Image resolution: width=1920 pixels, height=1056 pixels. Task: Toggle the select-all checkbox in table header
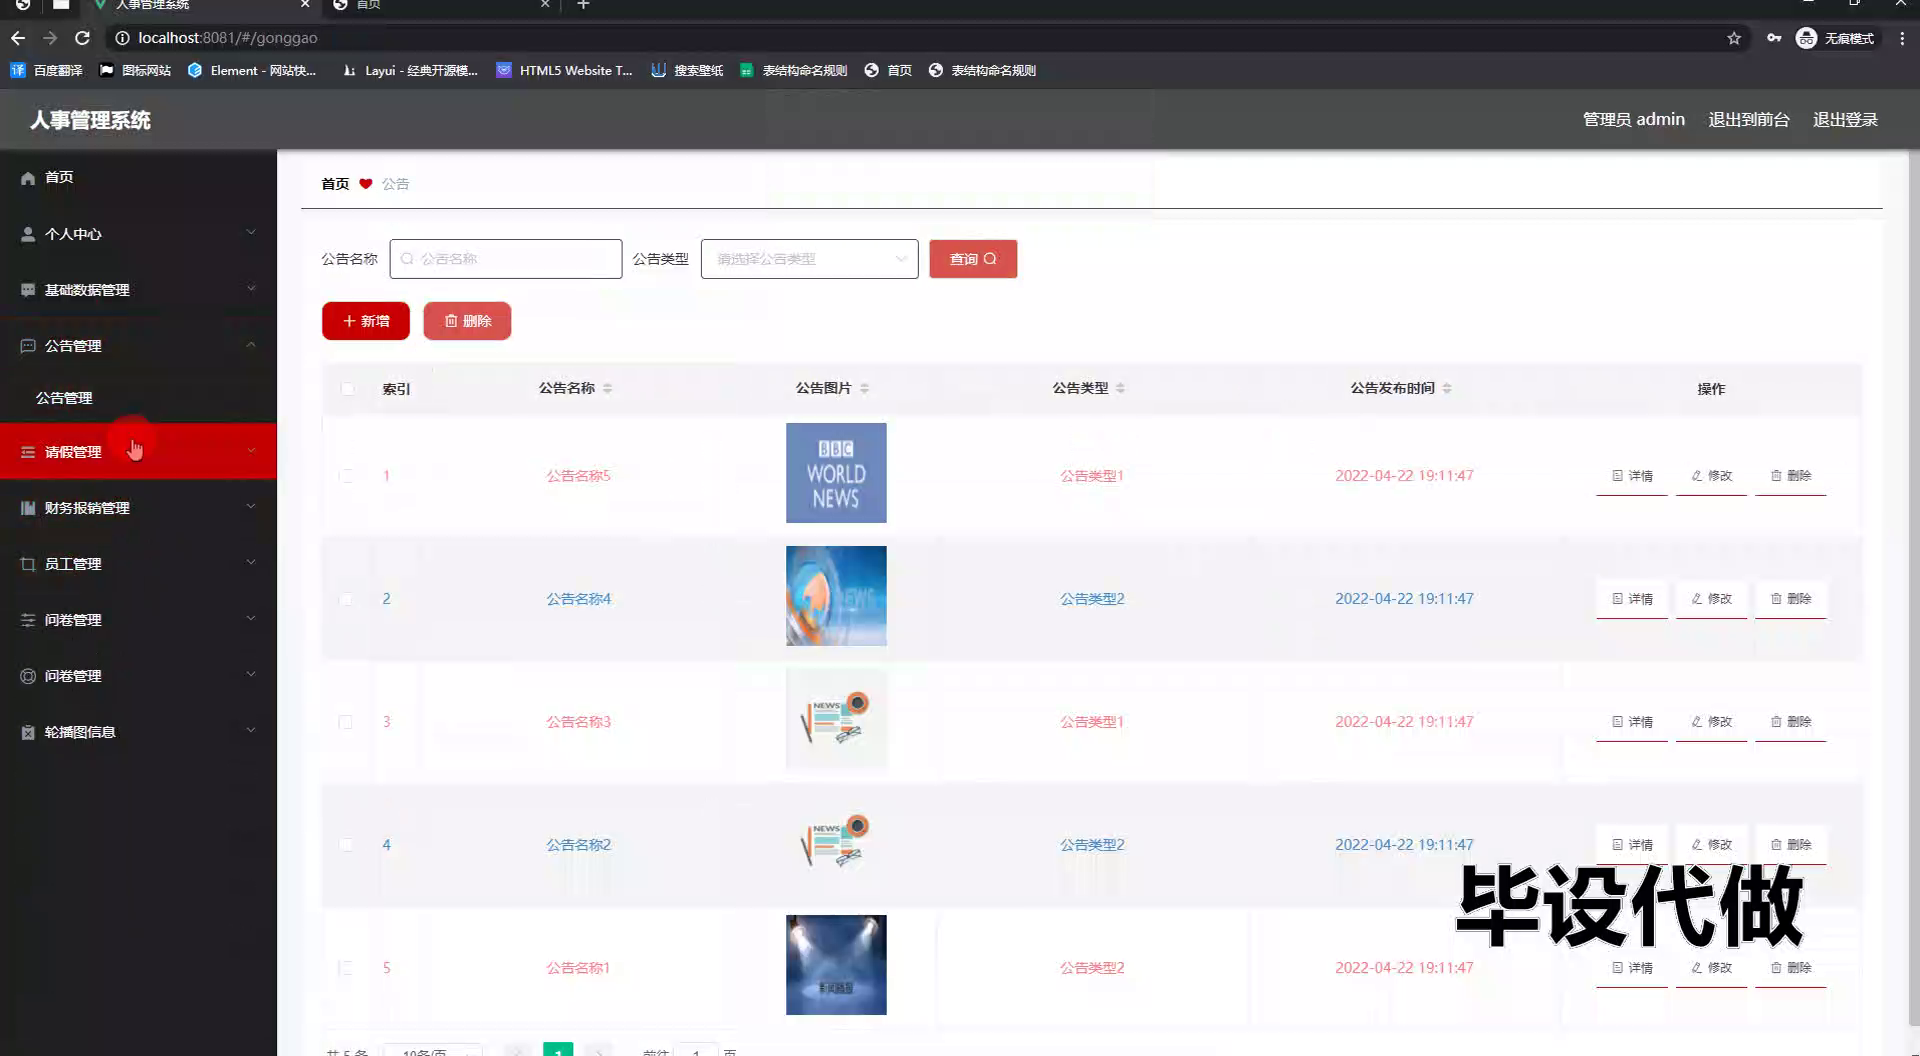click(347, 389)
